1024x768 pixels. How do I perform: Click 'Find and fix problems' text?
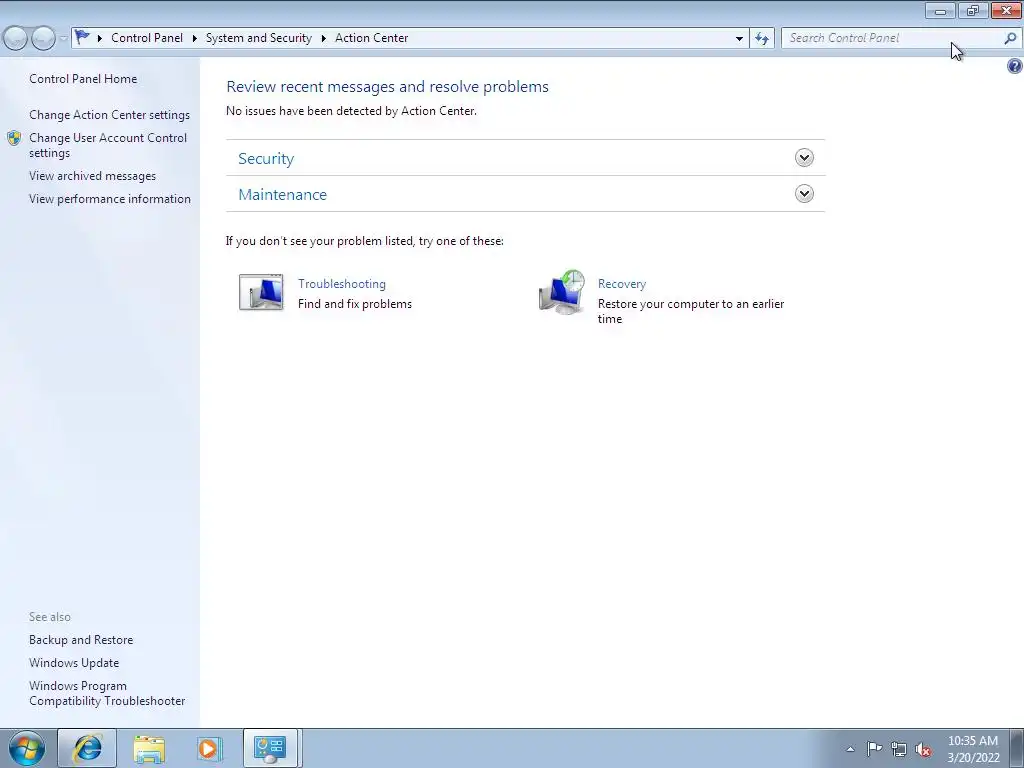(355, 304)
